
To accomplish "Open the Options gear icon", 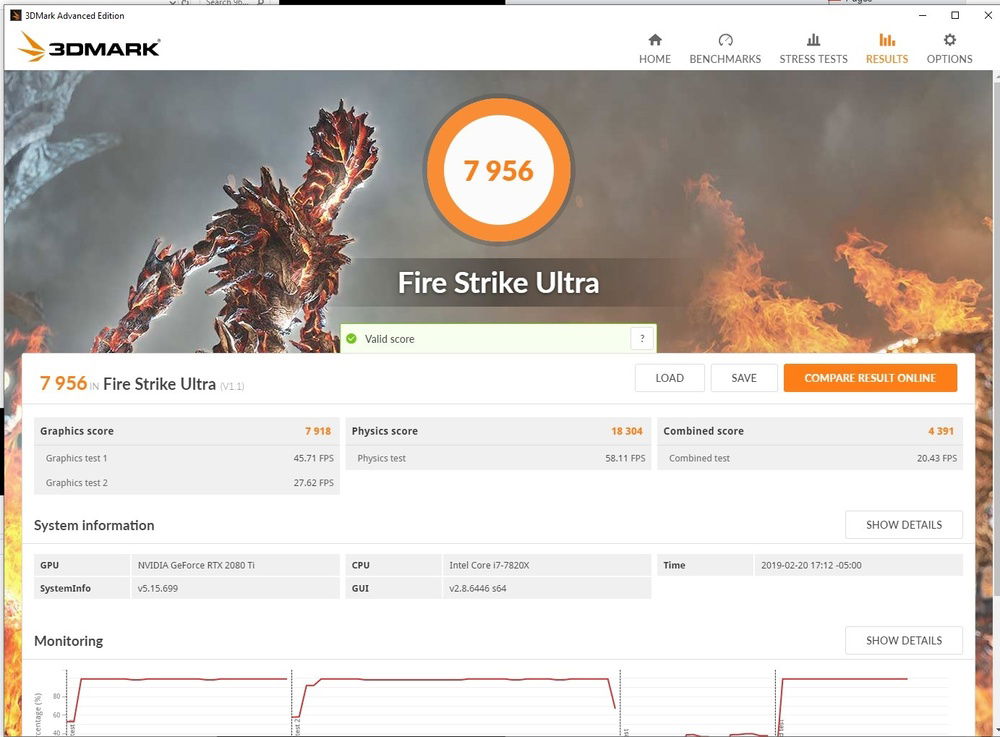I will click(x=949, y=40).
